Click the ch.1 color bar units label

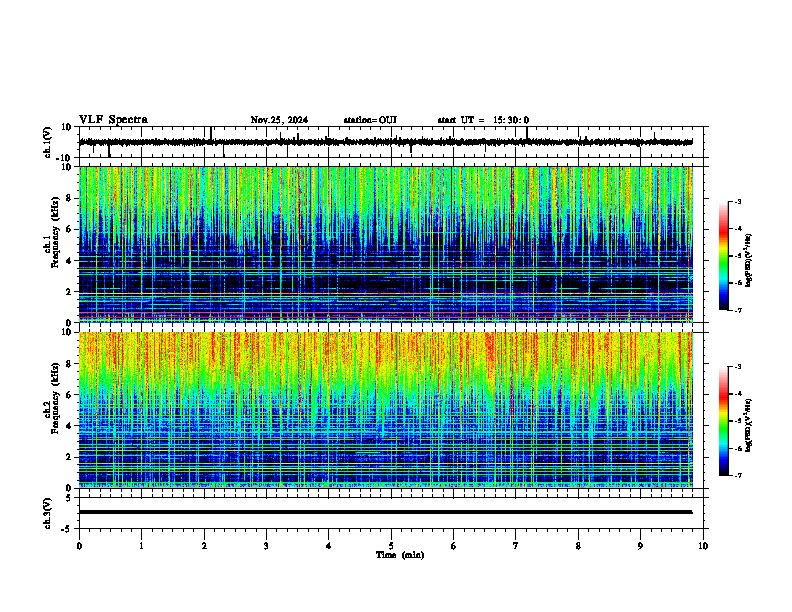[x=749, y=260]
